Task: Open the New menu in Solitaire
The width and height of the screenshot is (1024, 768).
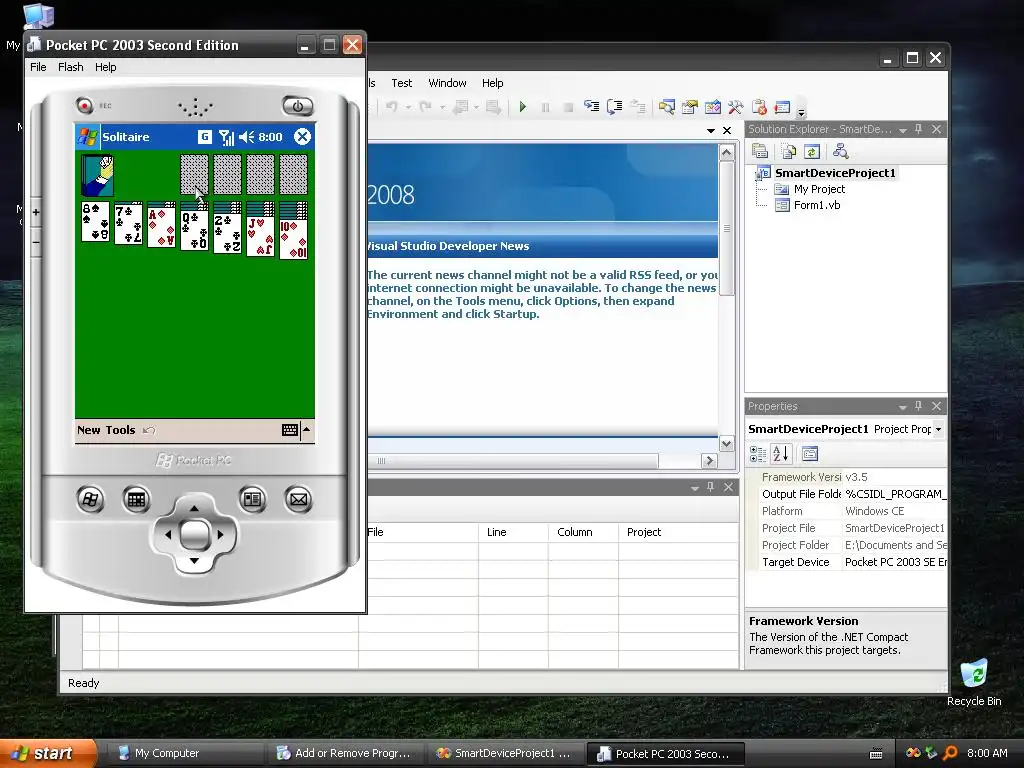Action: [89, 430]
